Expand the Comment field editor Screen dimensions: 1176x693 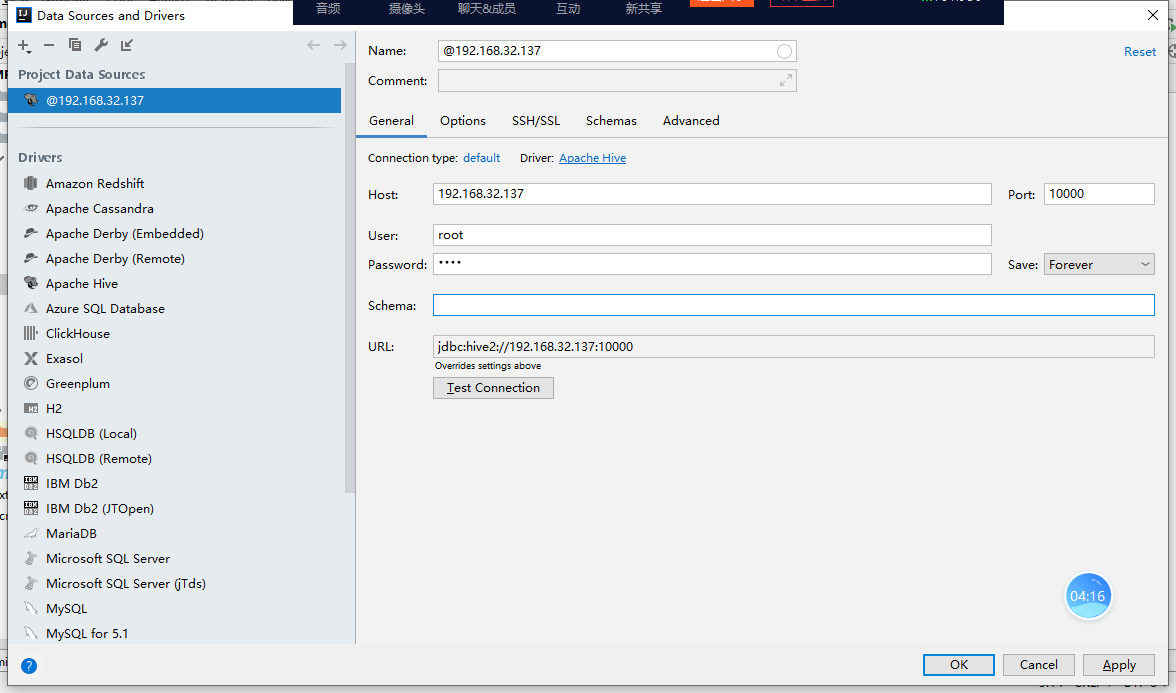pos(785,80)
